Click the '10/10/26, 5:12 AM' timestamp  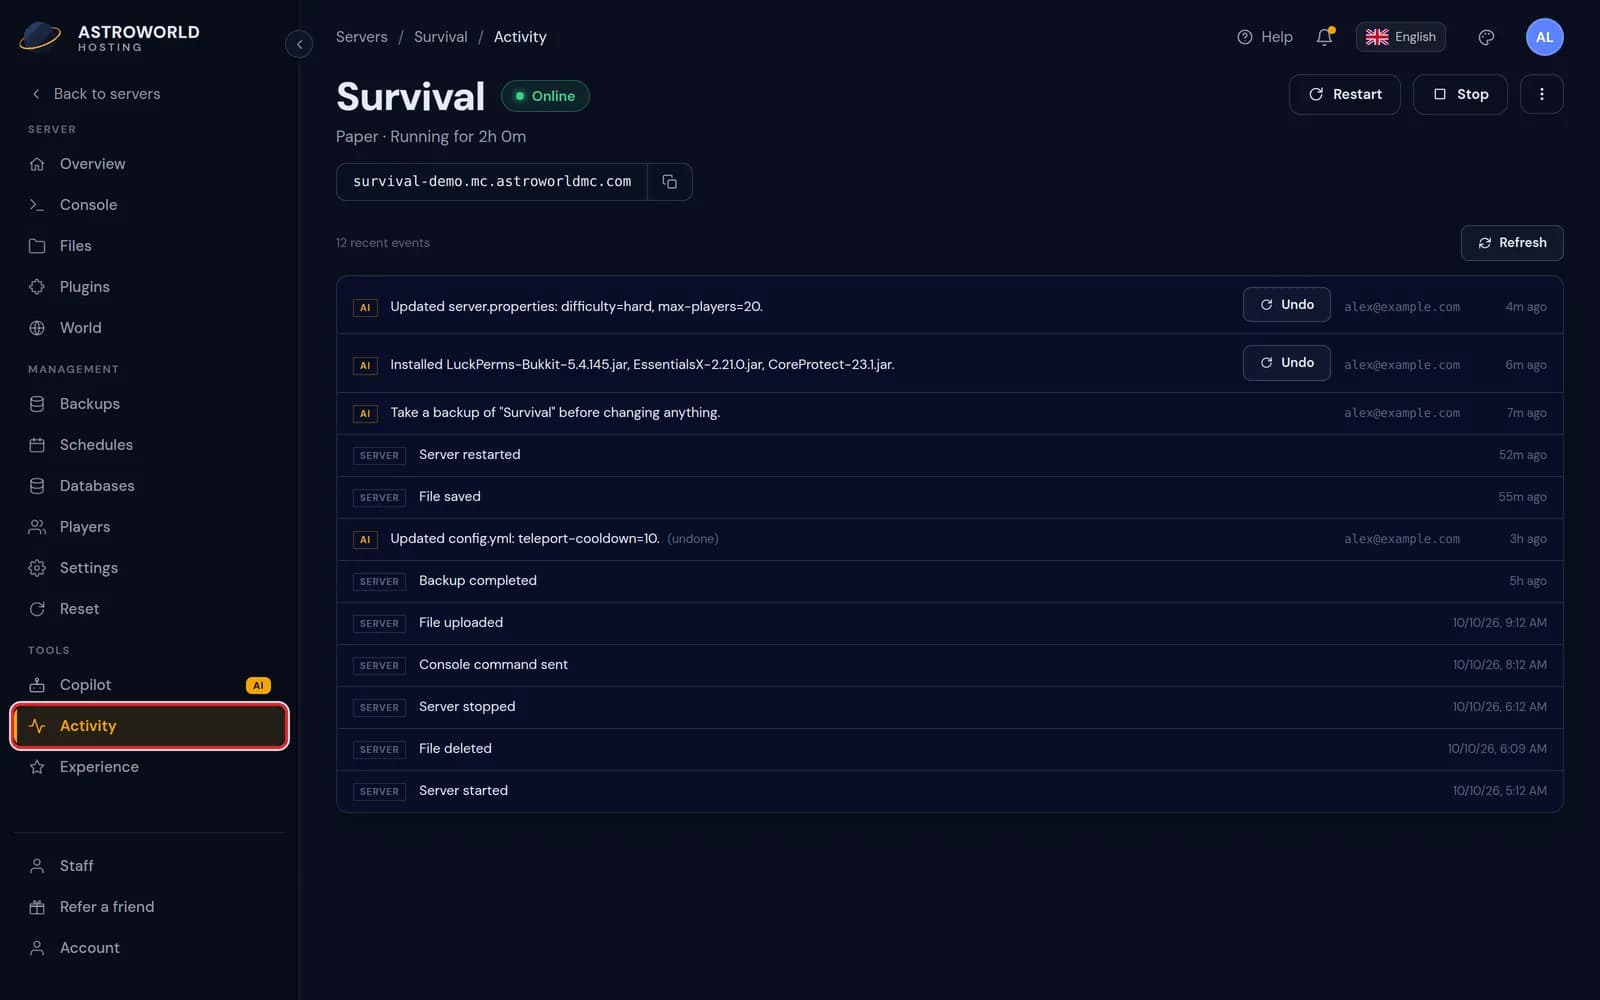(x=1499, y=791)
